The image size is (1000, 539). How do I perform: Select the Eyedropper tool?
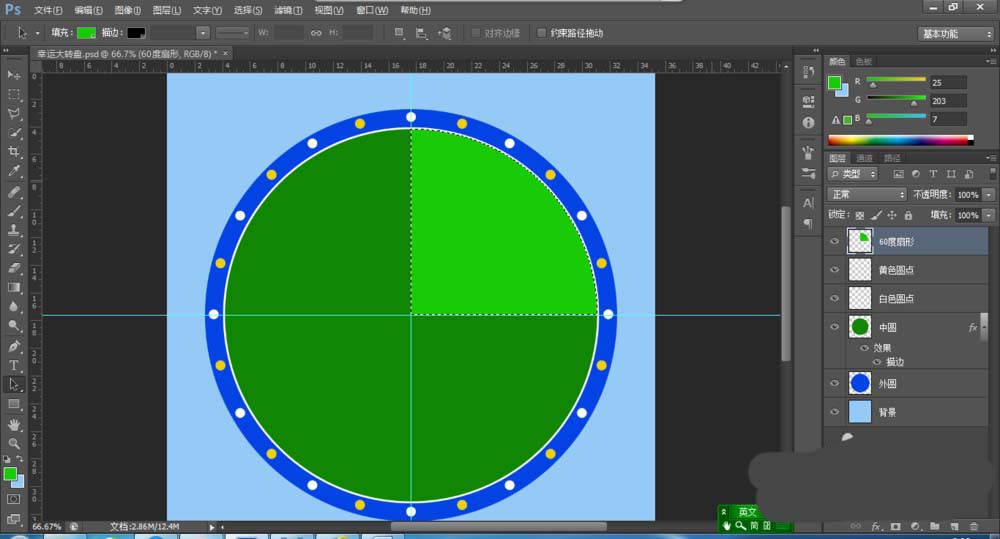pyautogui.click(x=13, y=171)
